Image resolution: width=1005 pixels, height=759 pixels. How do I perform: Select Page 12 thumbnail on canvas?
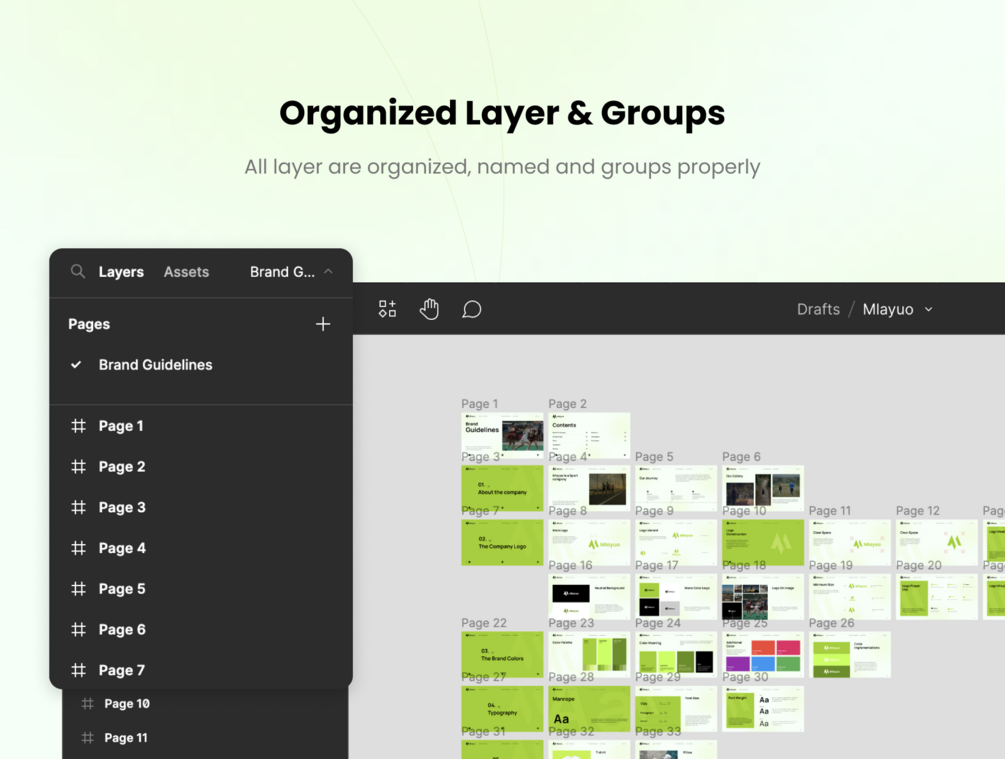tap(936, 542)
